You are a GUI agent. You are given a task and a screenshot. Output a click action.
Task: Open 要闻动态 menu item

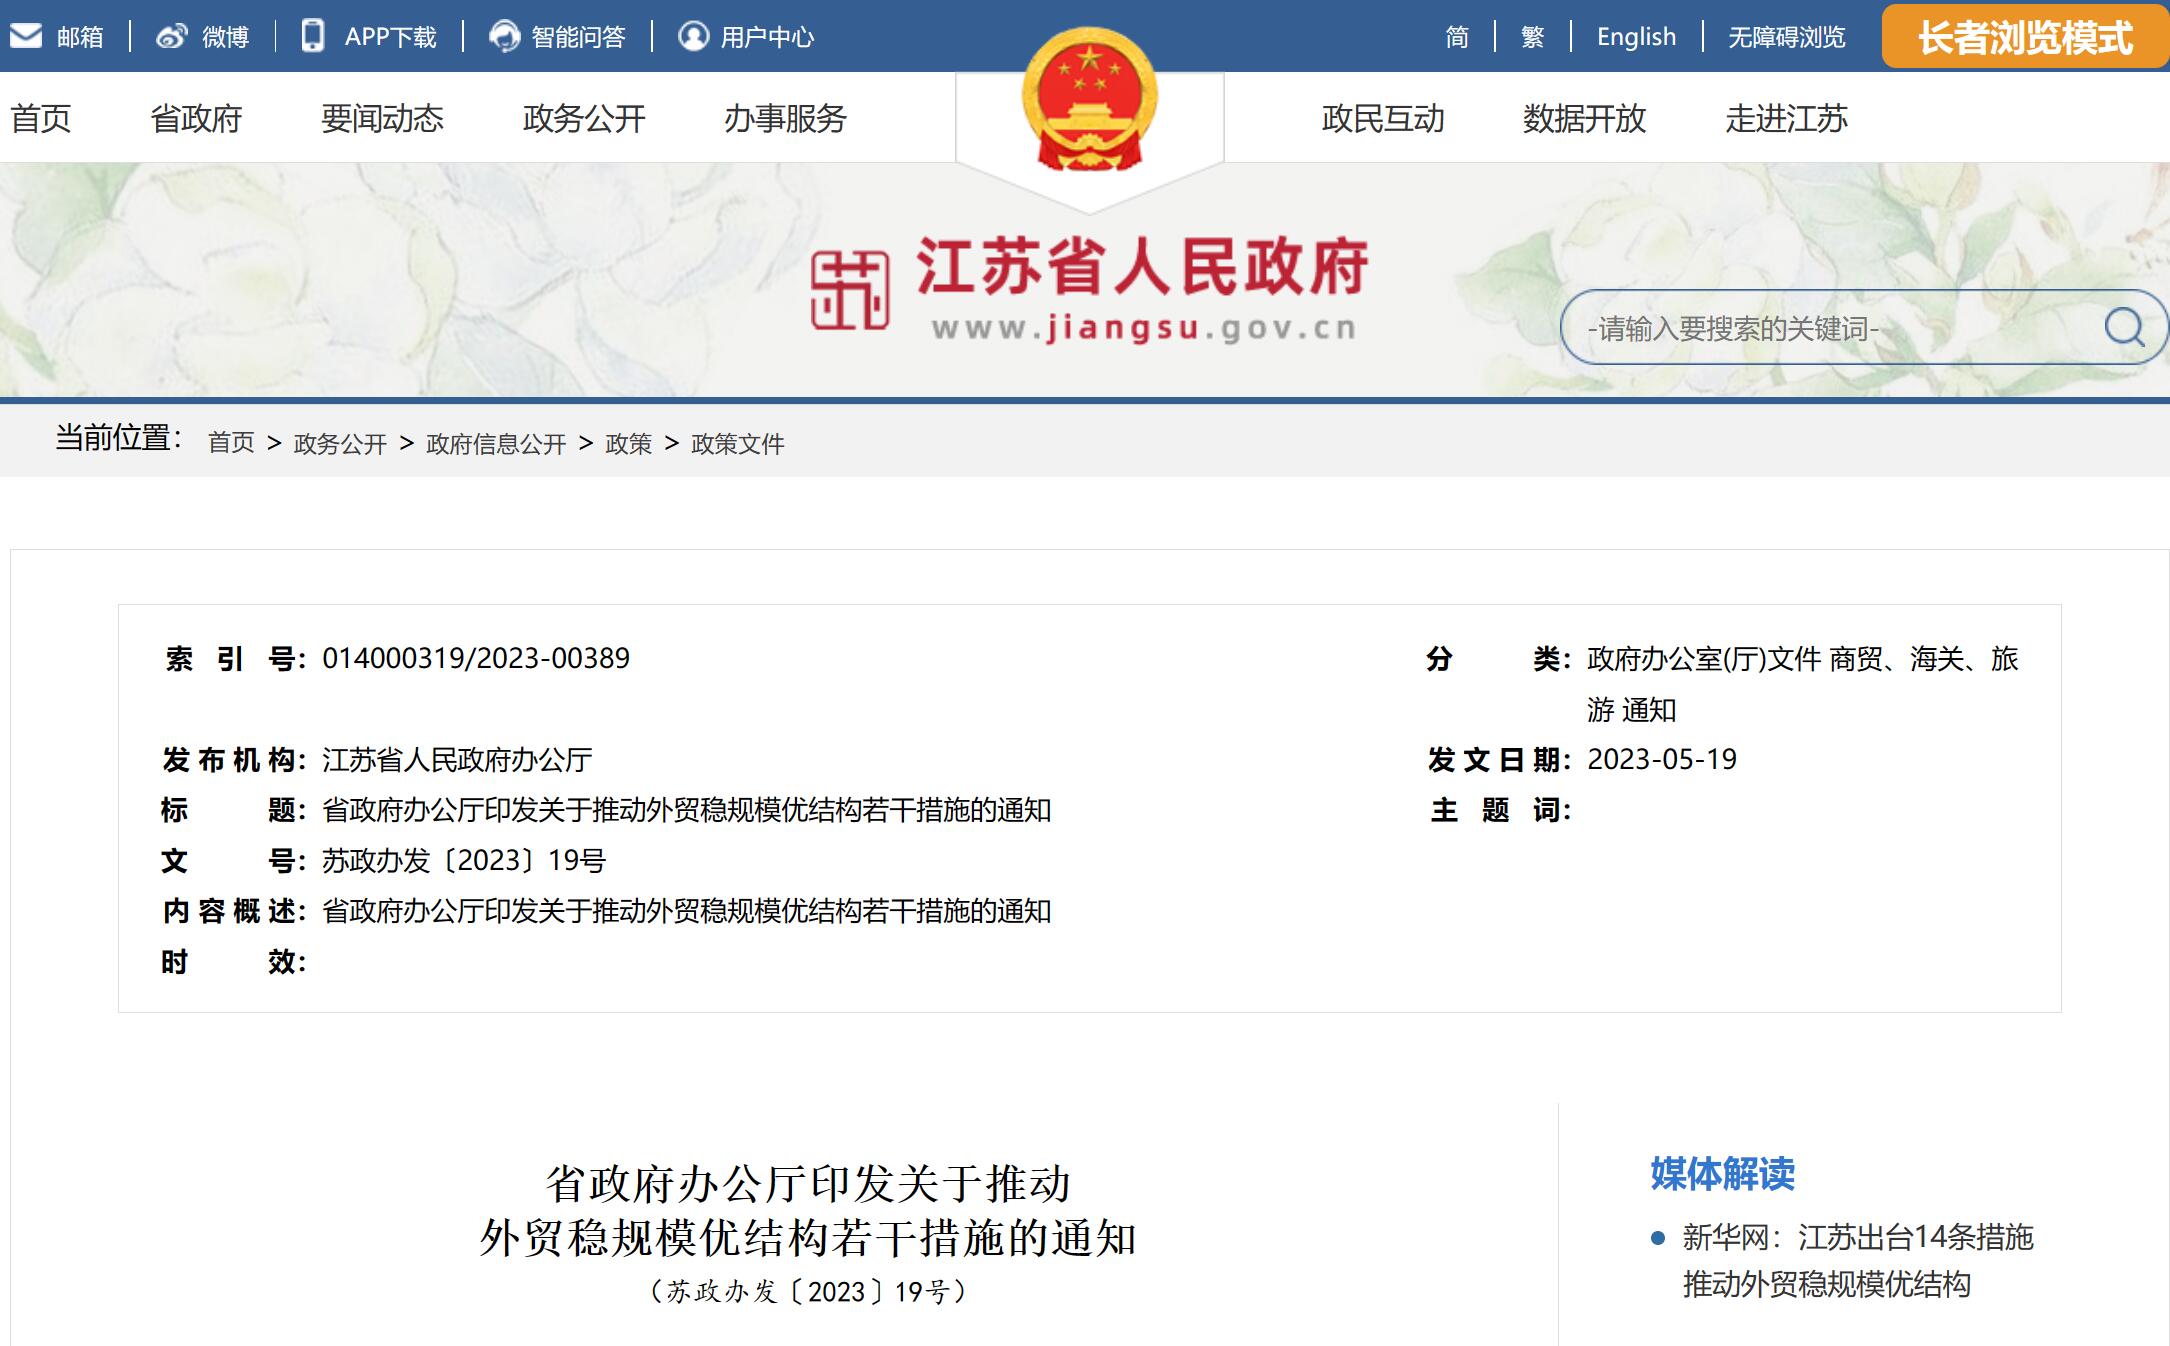(382, 118)
